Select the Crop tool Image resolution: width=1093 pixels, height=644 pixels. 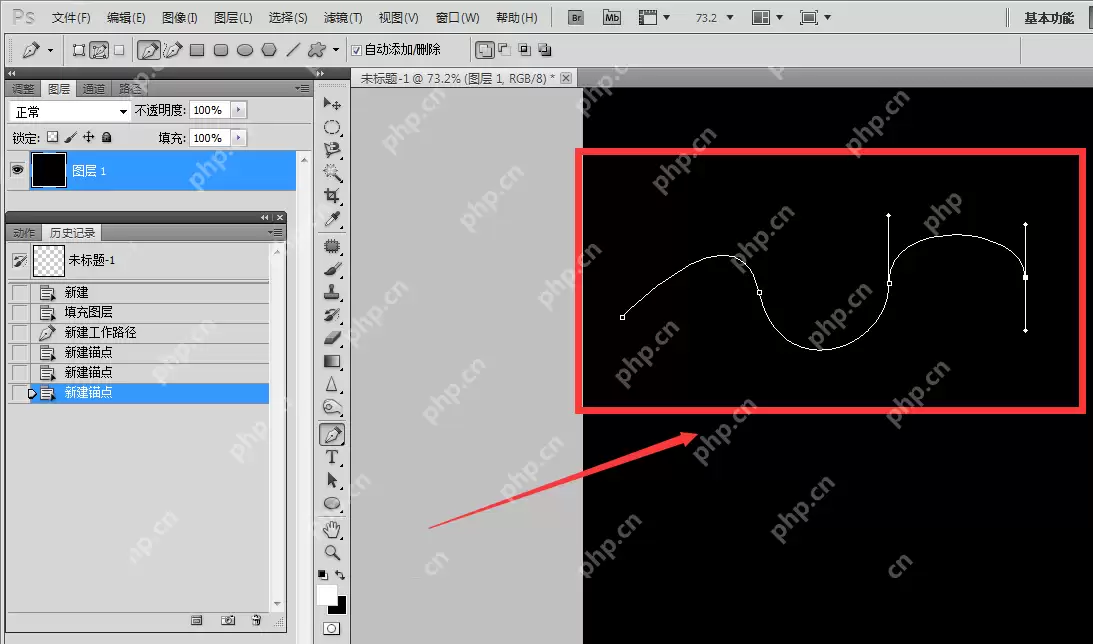tap(332, 196)
